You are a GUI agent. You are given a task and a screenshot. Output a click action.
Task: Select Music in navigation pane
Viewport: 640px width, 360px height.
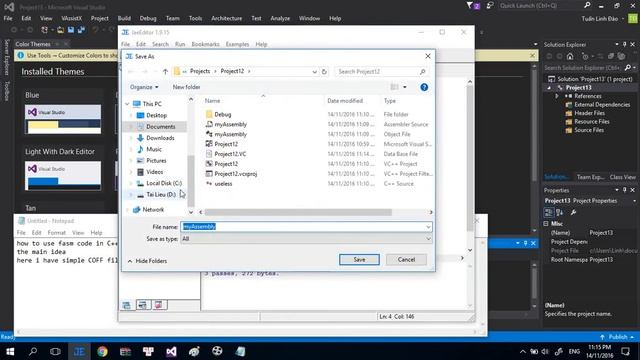click(x=154, y=149)
